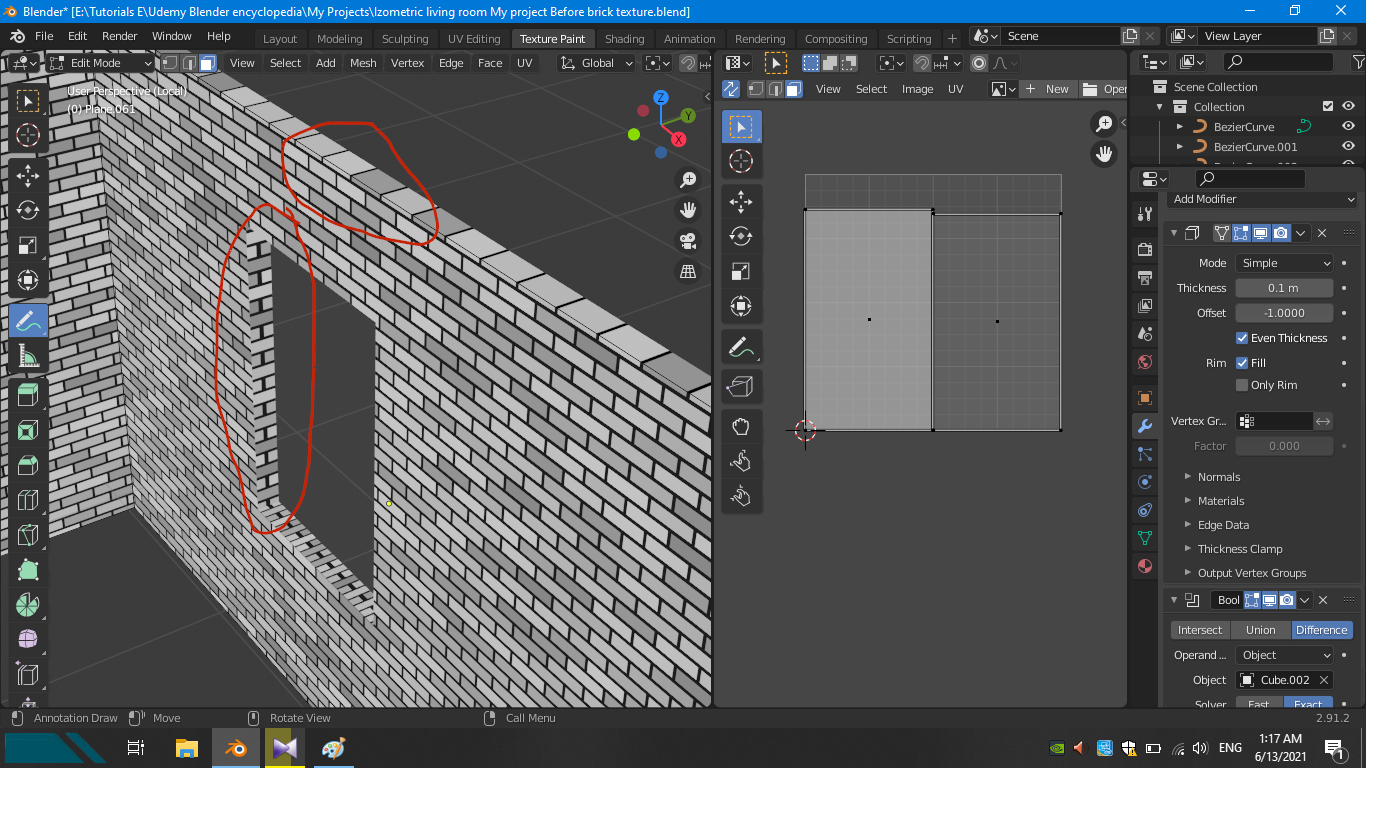Open Global transform orientation dropdown
Image resolution: width=1382 pixels, height=835 pixels.
[x=597, y=63]
